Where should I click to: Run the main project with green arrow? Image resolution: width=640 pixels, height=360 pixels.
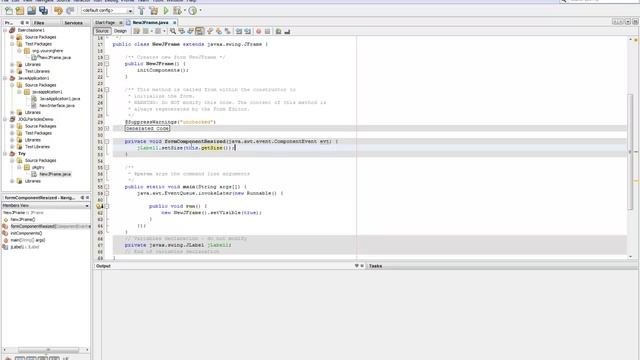(166, 11)
